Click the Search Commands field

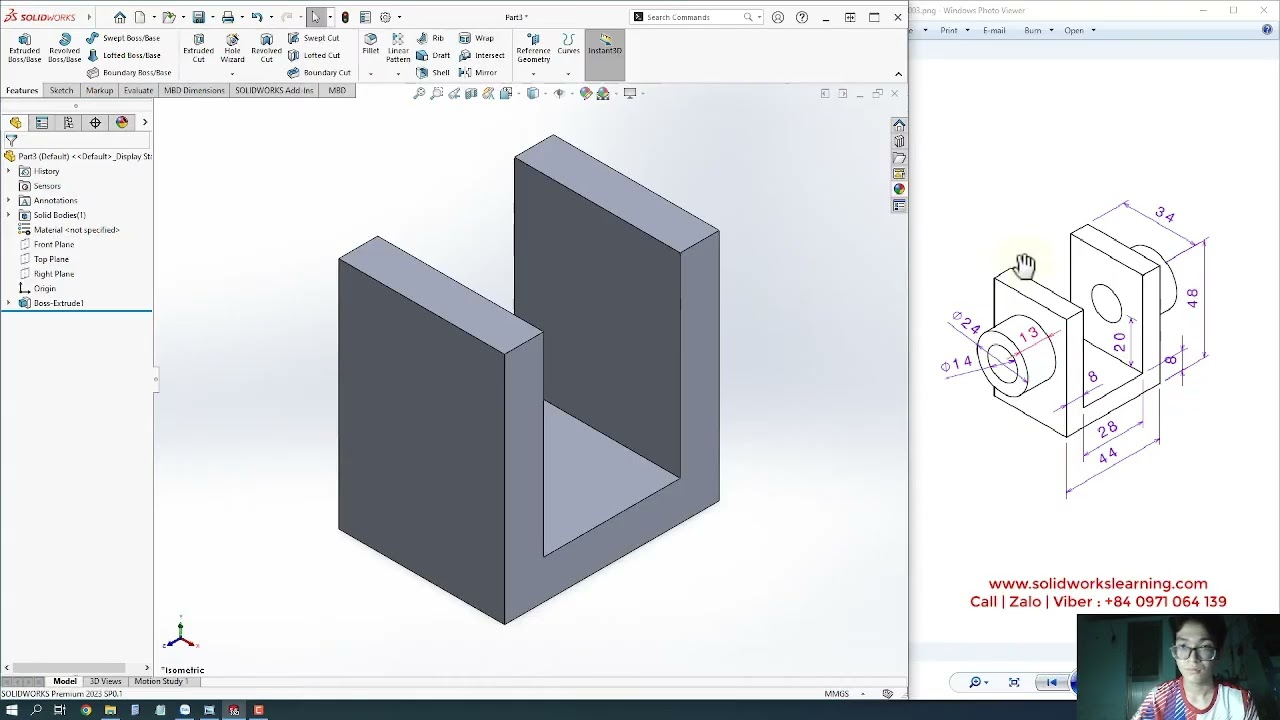pyautogui.click(x=694, y=17)
